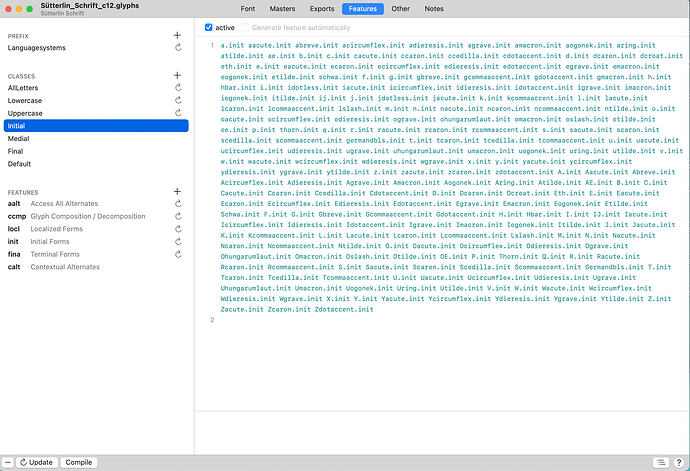This screenshot has width=690, height=471.
Task: Click the minus remove button at bottom left
Action: pos(8,462)
